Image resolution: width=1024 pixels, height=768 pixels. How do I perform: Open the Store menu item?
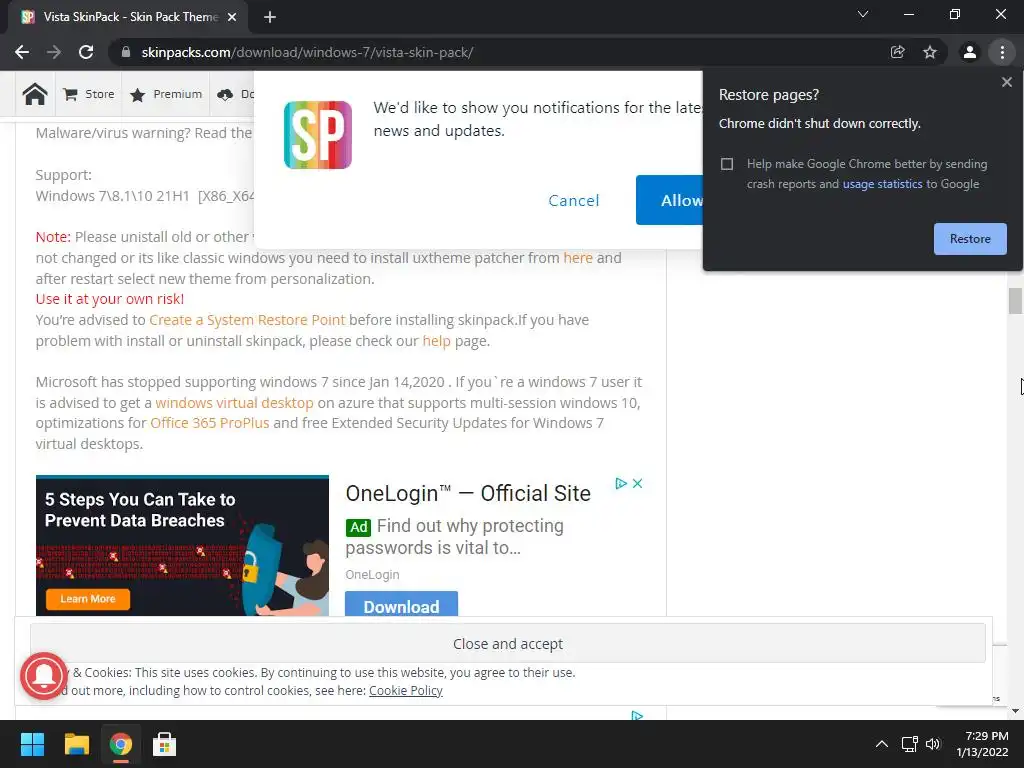89,95
